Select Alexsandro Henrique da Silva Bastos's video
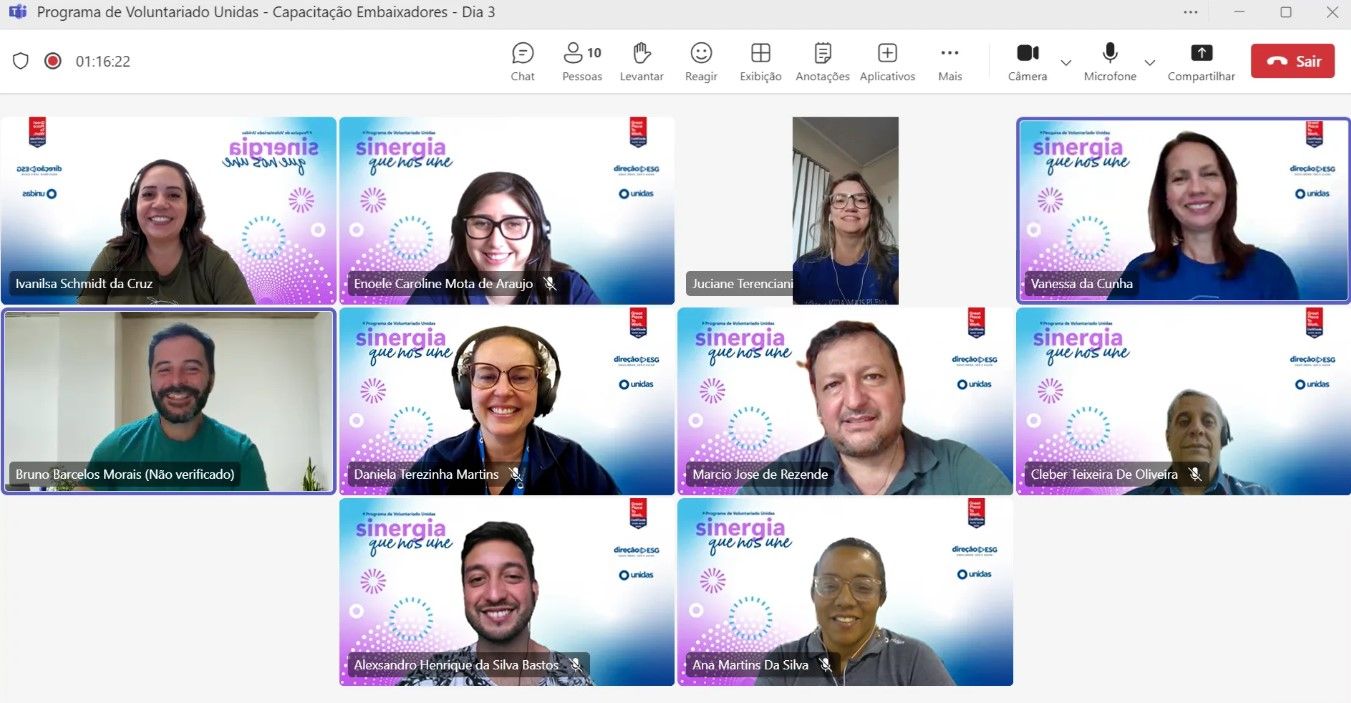This screenshot has width=1351, height=703. pos(507,592)
